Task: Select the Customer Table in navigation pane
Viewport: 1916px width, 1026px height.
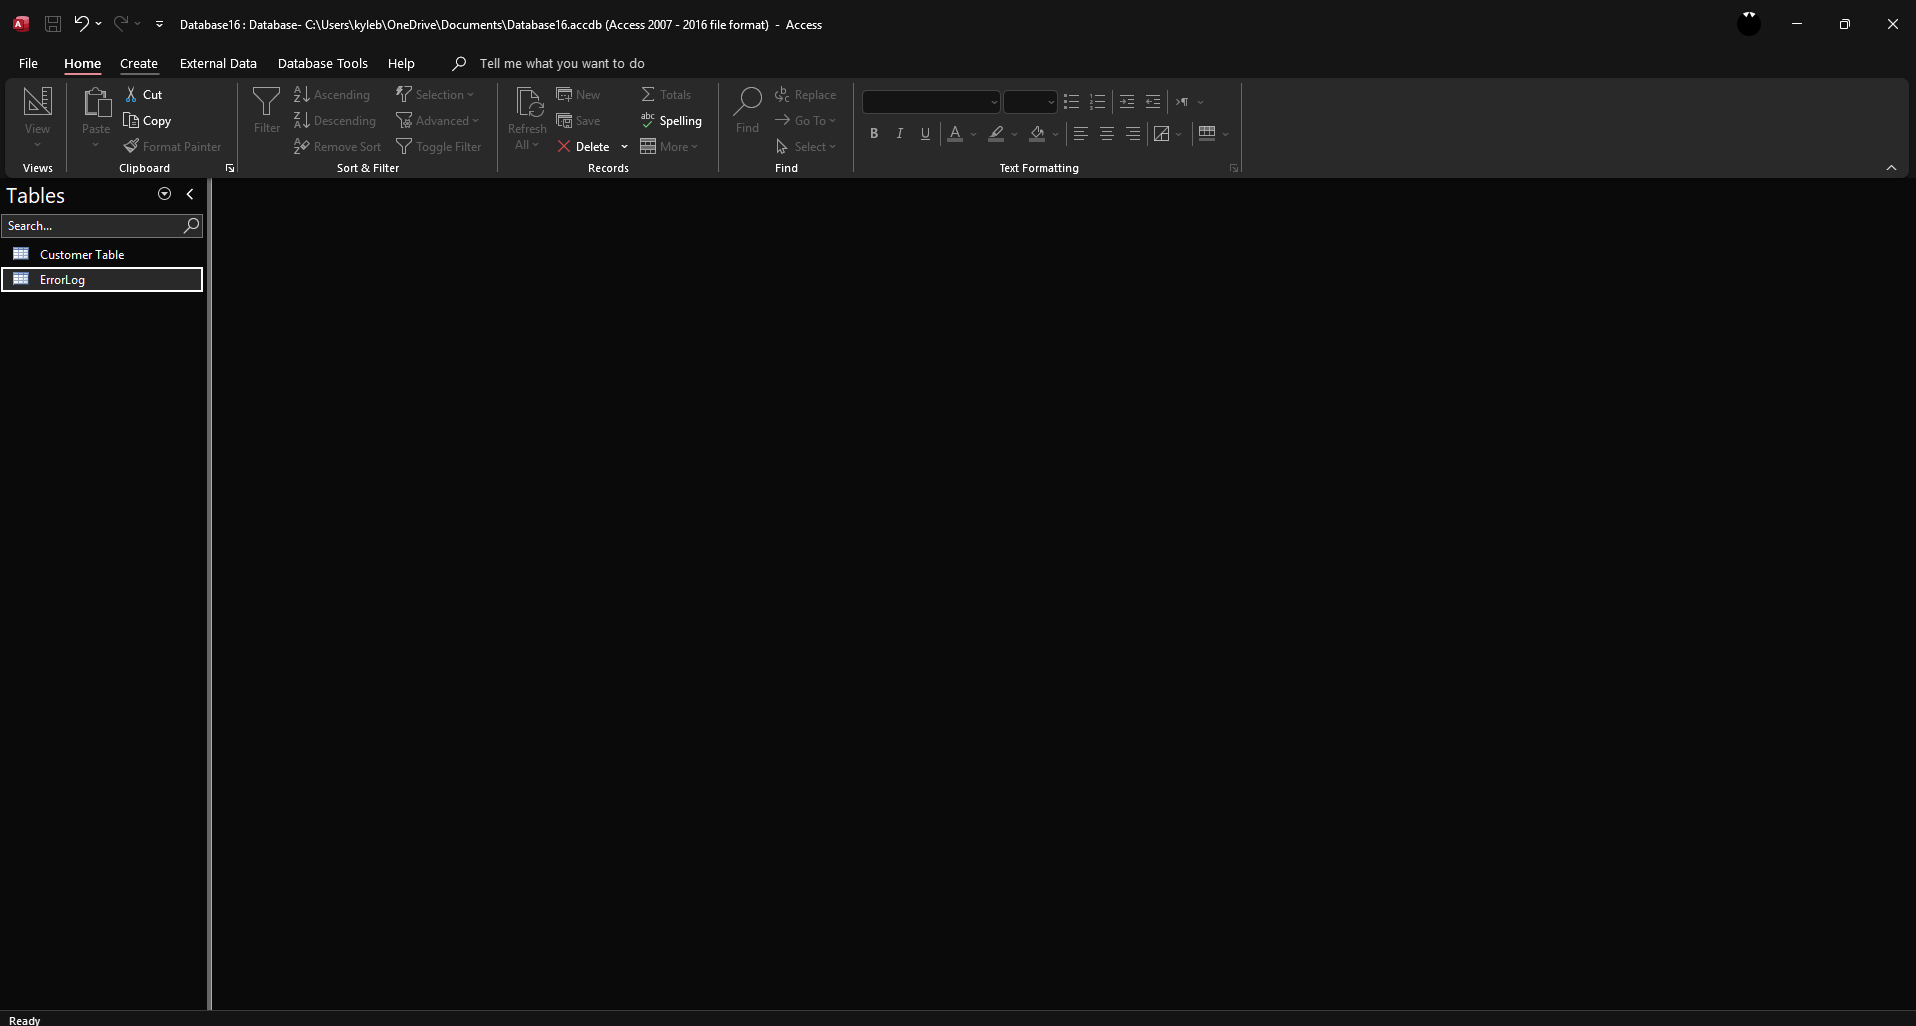Action: [x=102, y=254]
